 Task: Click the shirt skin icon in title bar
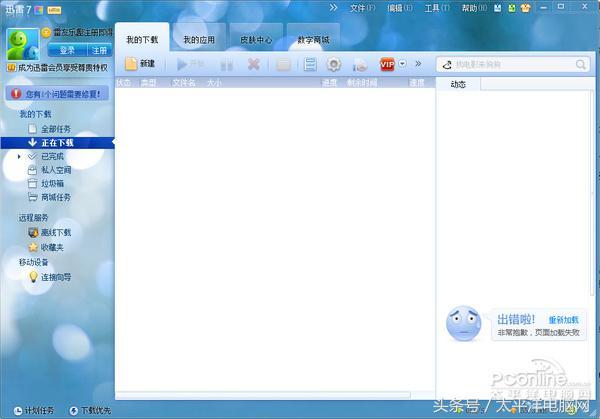pos(526,8)
